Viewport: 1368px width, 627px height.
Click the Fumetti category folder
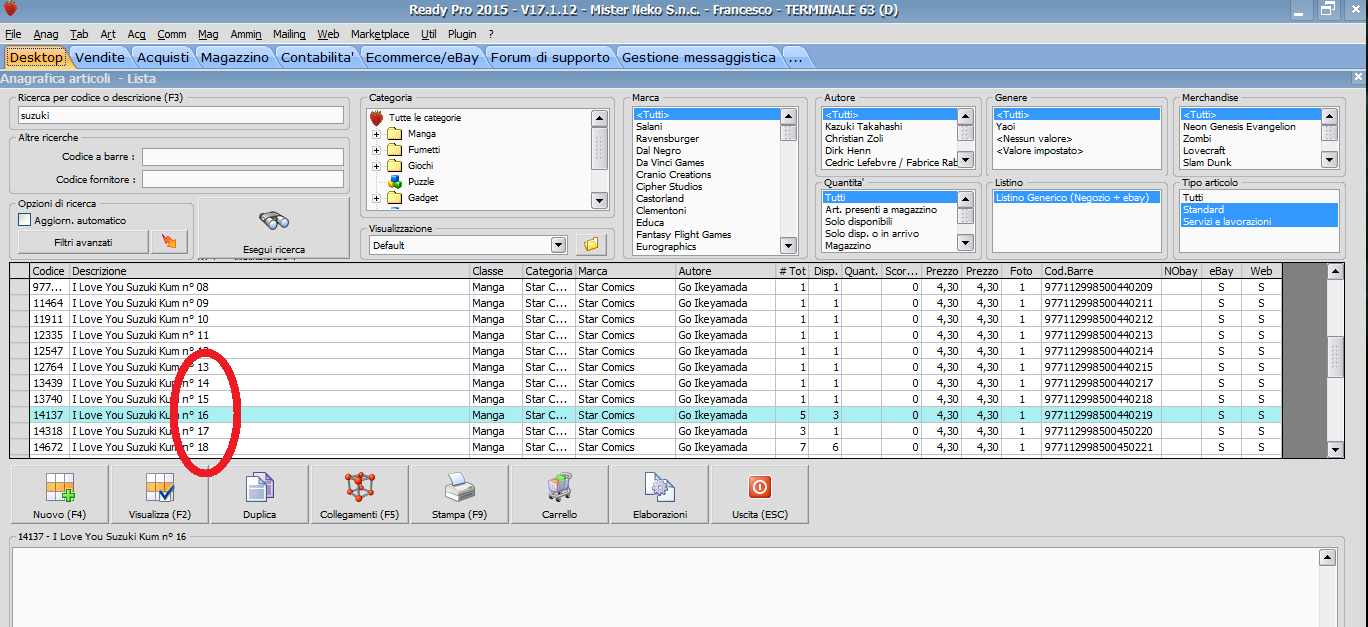(413, 150)
